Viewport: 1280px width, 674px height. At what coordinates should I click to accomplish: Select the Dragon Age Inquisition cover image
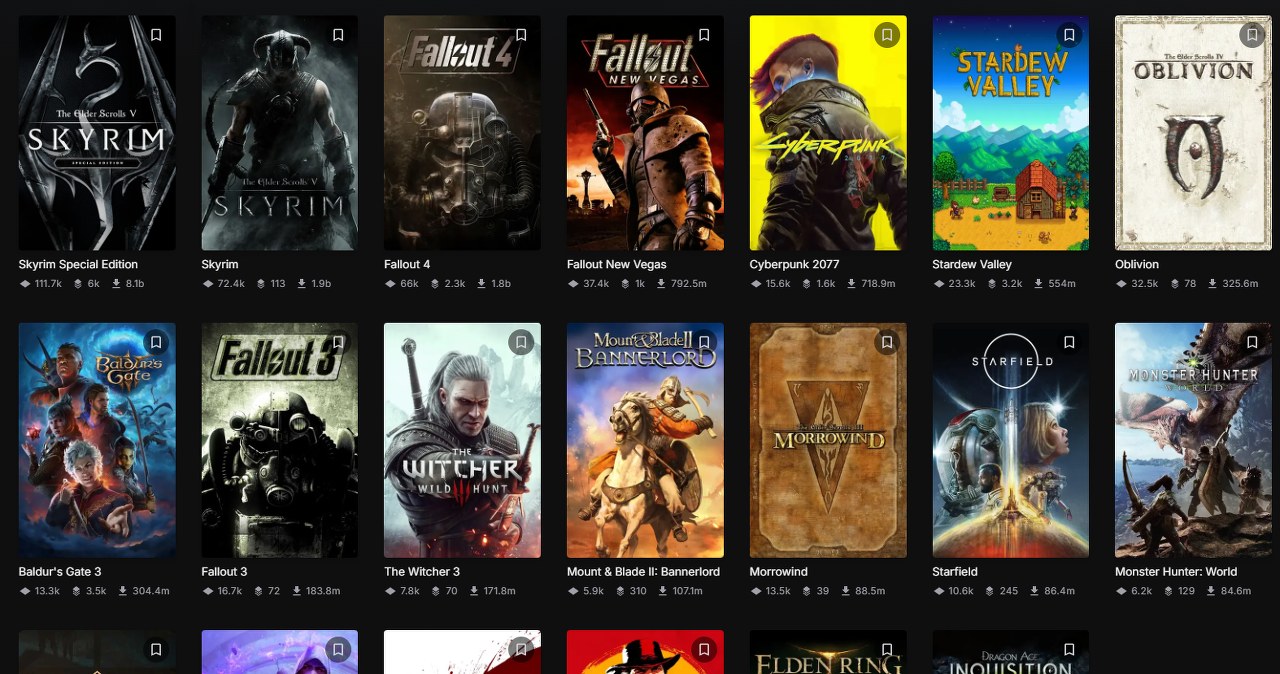click(x=1010, y=655)
